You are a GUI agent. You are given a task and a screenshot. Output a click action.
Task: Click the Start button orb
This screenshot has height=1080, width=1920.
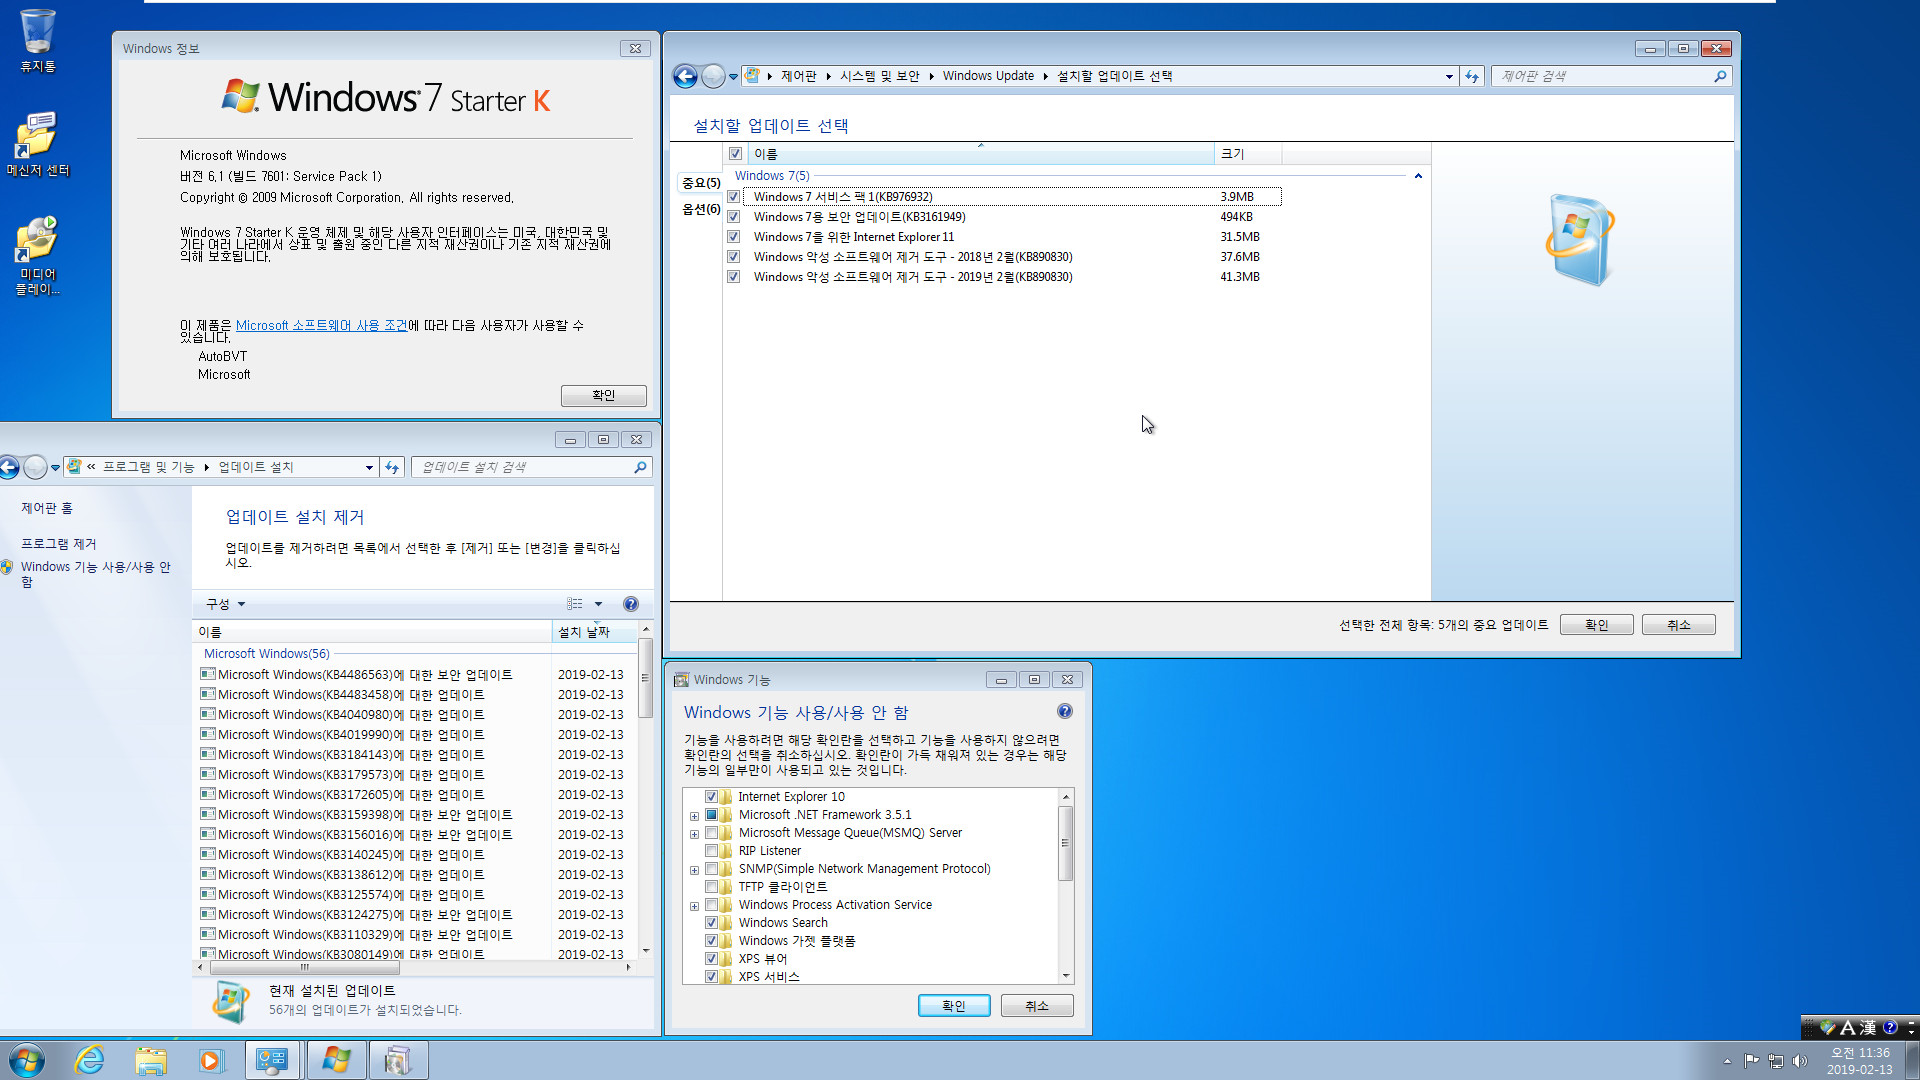click(27, 1060)
